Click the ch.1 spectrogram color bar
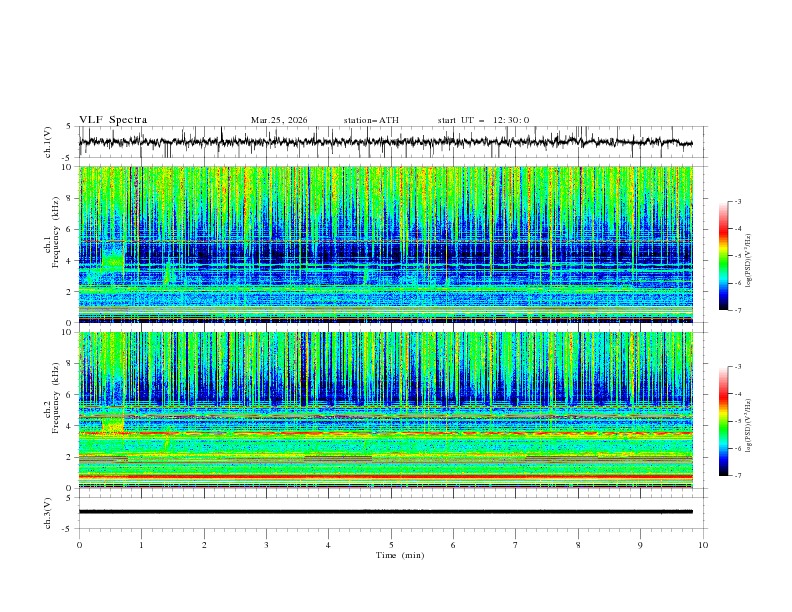Viewport: 792px width, 612px height. (723, 256)
